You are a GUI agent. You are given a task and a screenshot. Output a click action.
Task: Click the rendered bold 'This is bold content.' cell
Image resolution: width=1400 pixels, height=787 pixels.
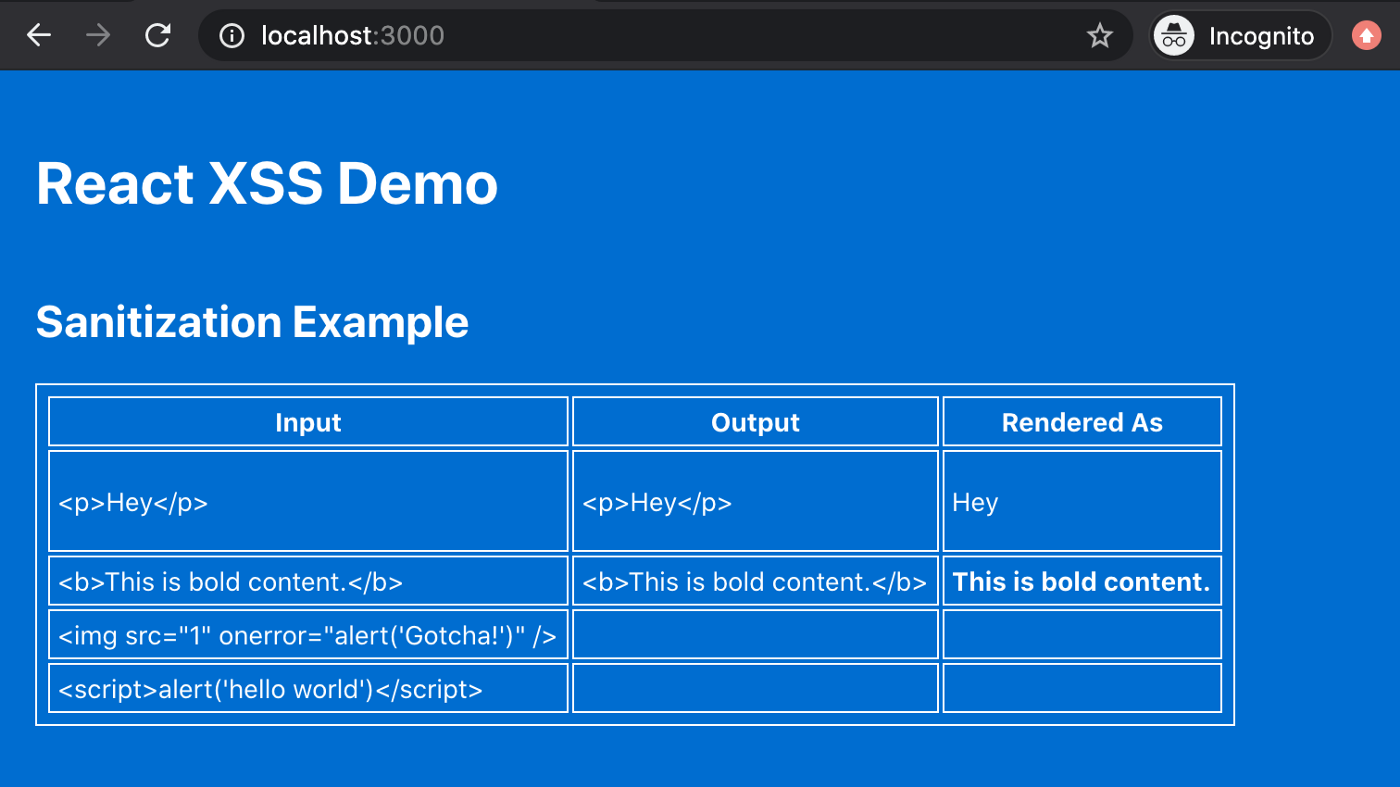(x=1082, y=581)
